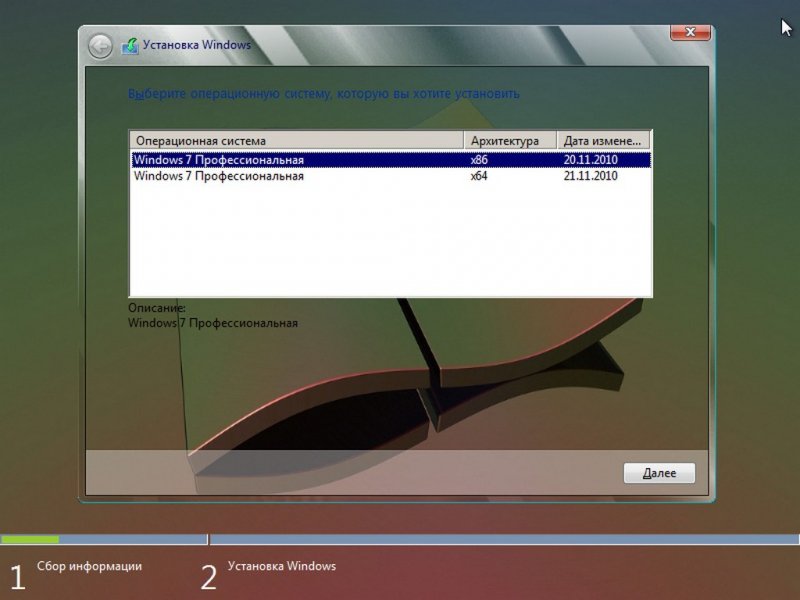Click step 1 Сбор информации label
Viewport: 800px width, 600px height.
(x=89, y=566)
